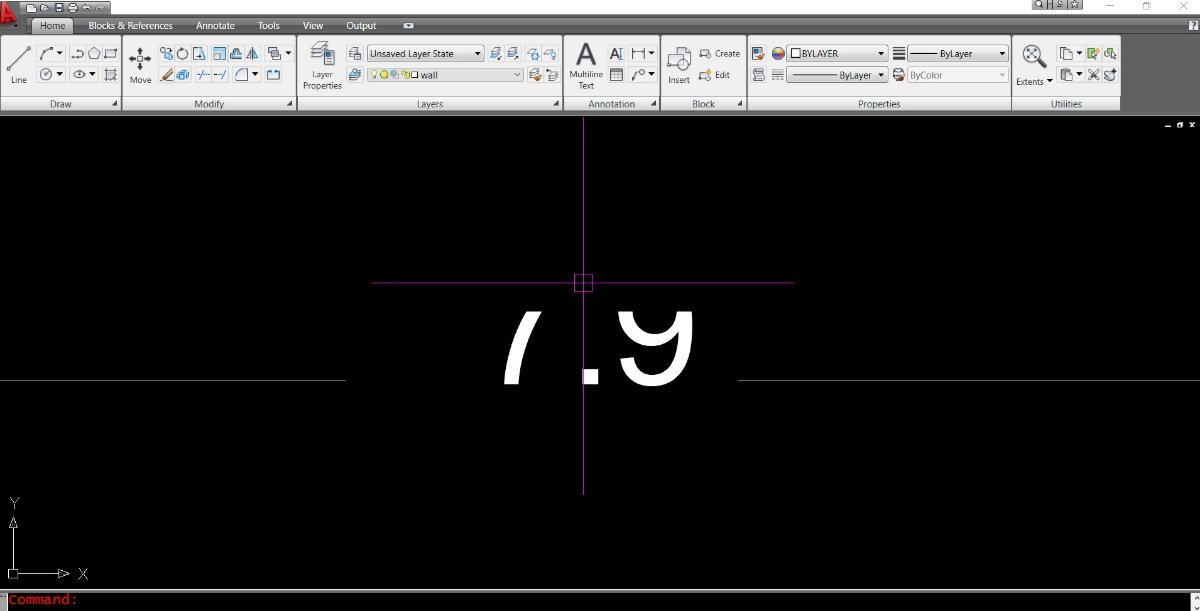This screenshot has height=611, width=1200.
Task: Click the Polygon tool icon
Action: [x=94, y=54]
